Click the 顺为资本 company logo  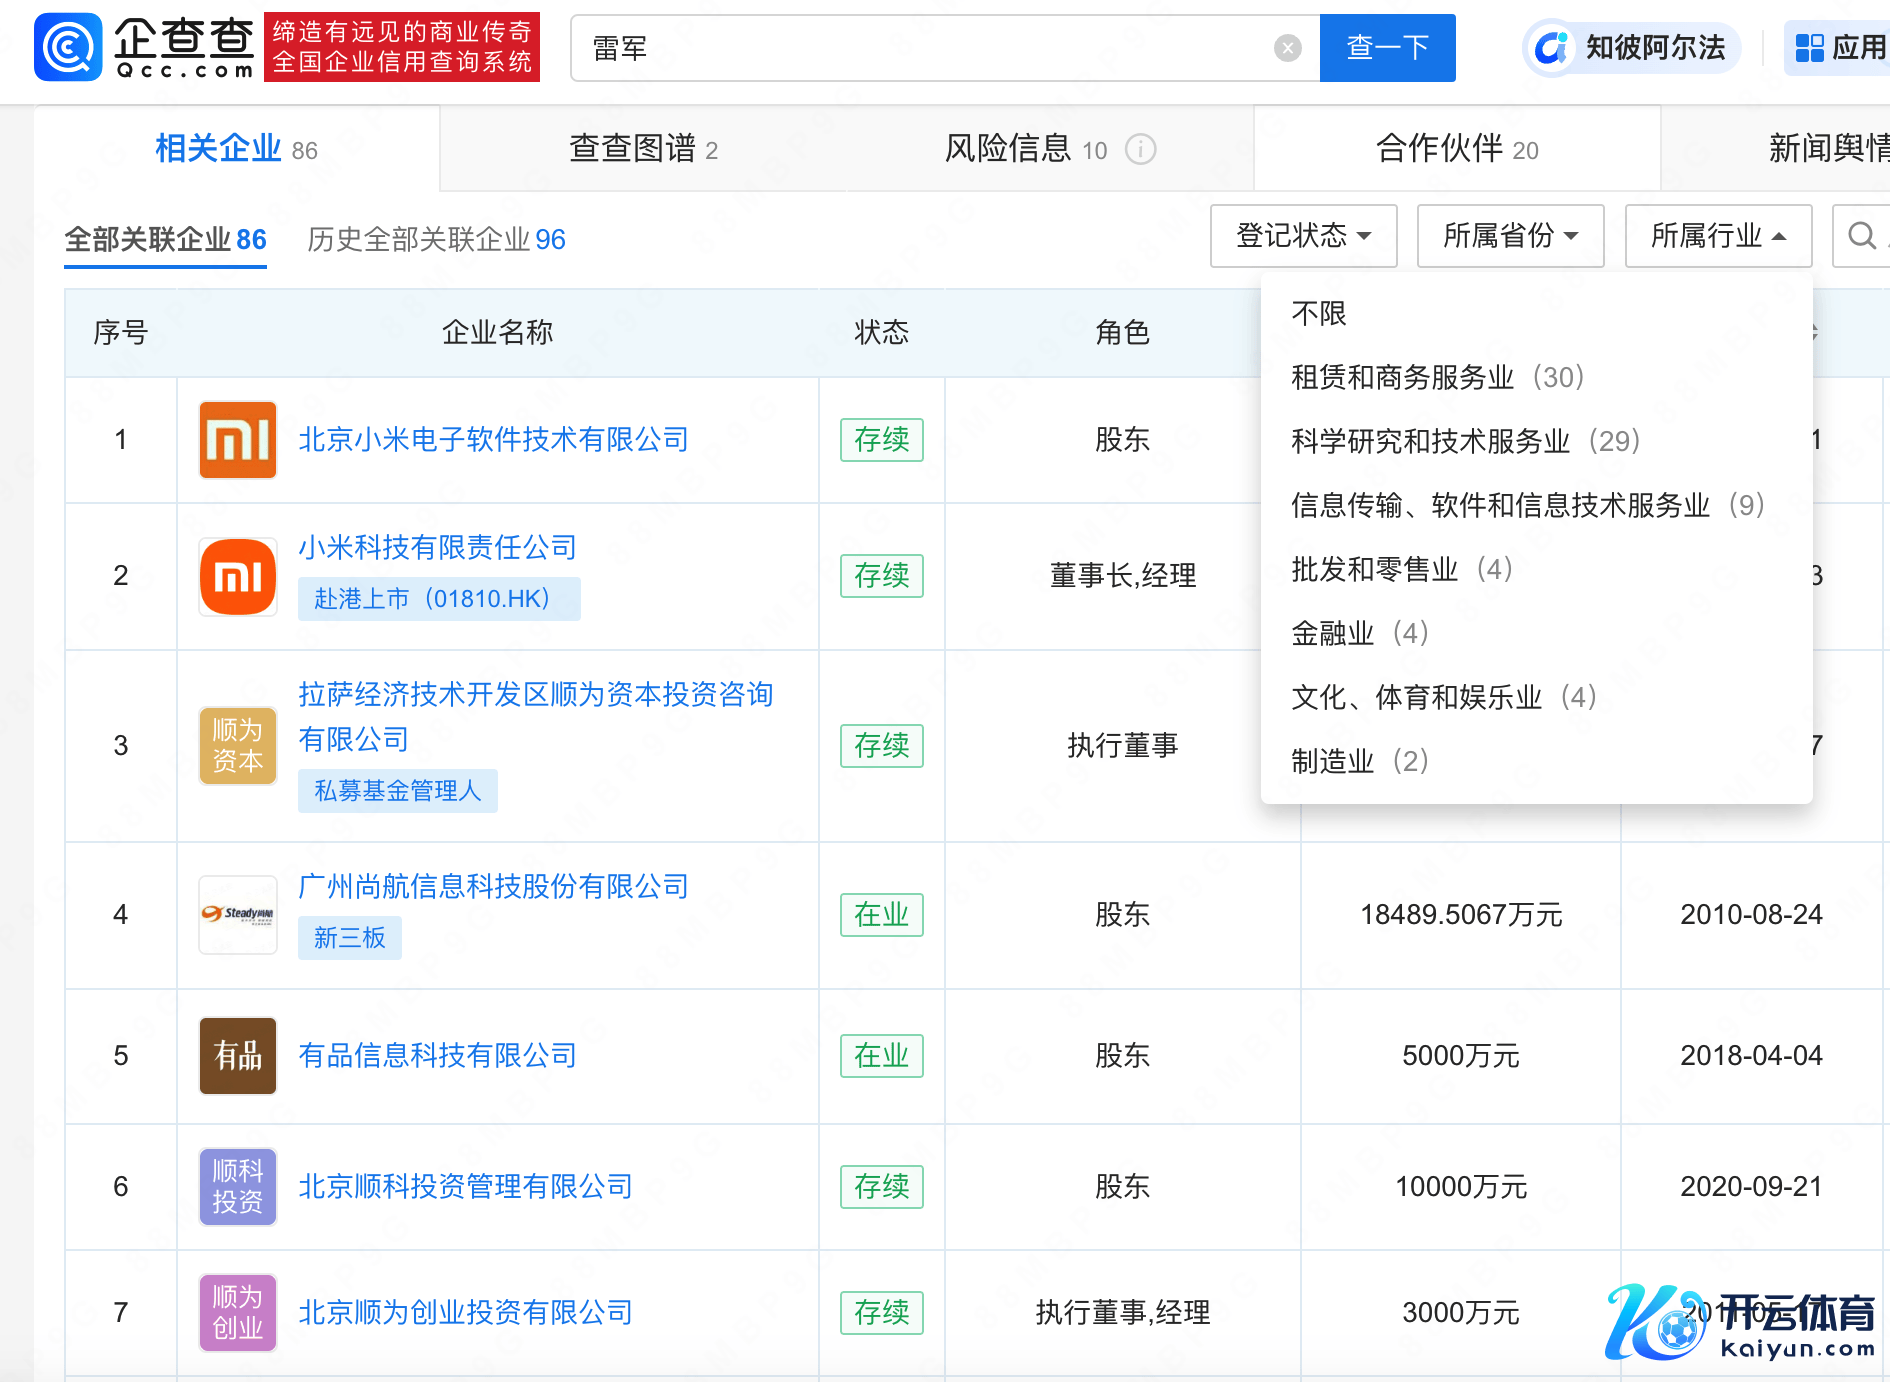237,746
